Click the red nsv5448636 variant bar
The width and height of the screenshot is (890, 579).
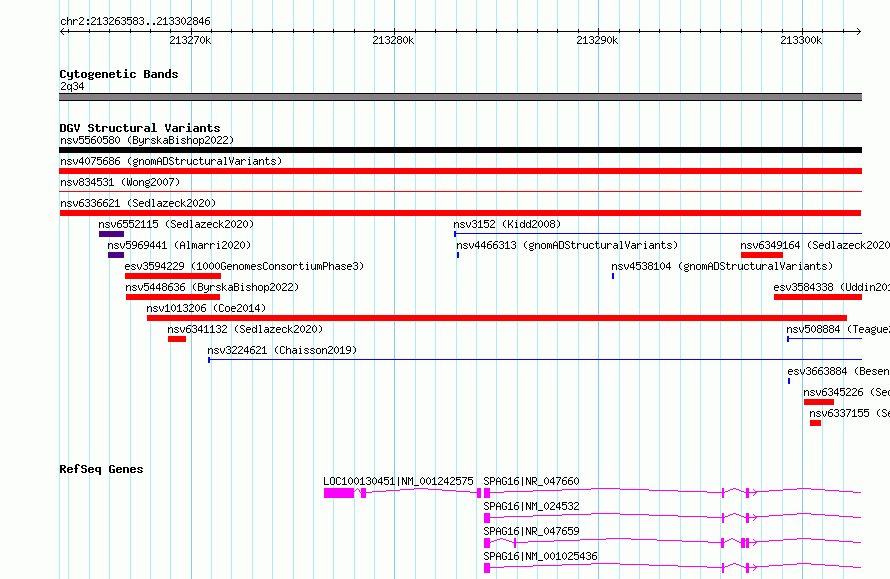(x=173, y=297)
